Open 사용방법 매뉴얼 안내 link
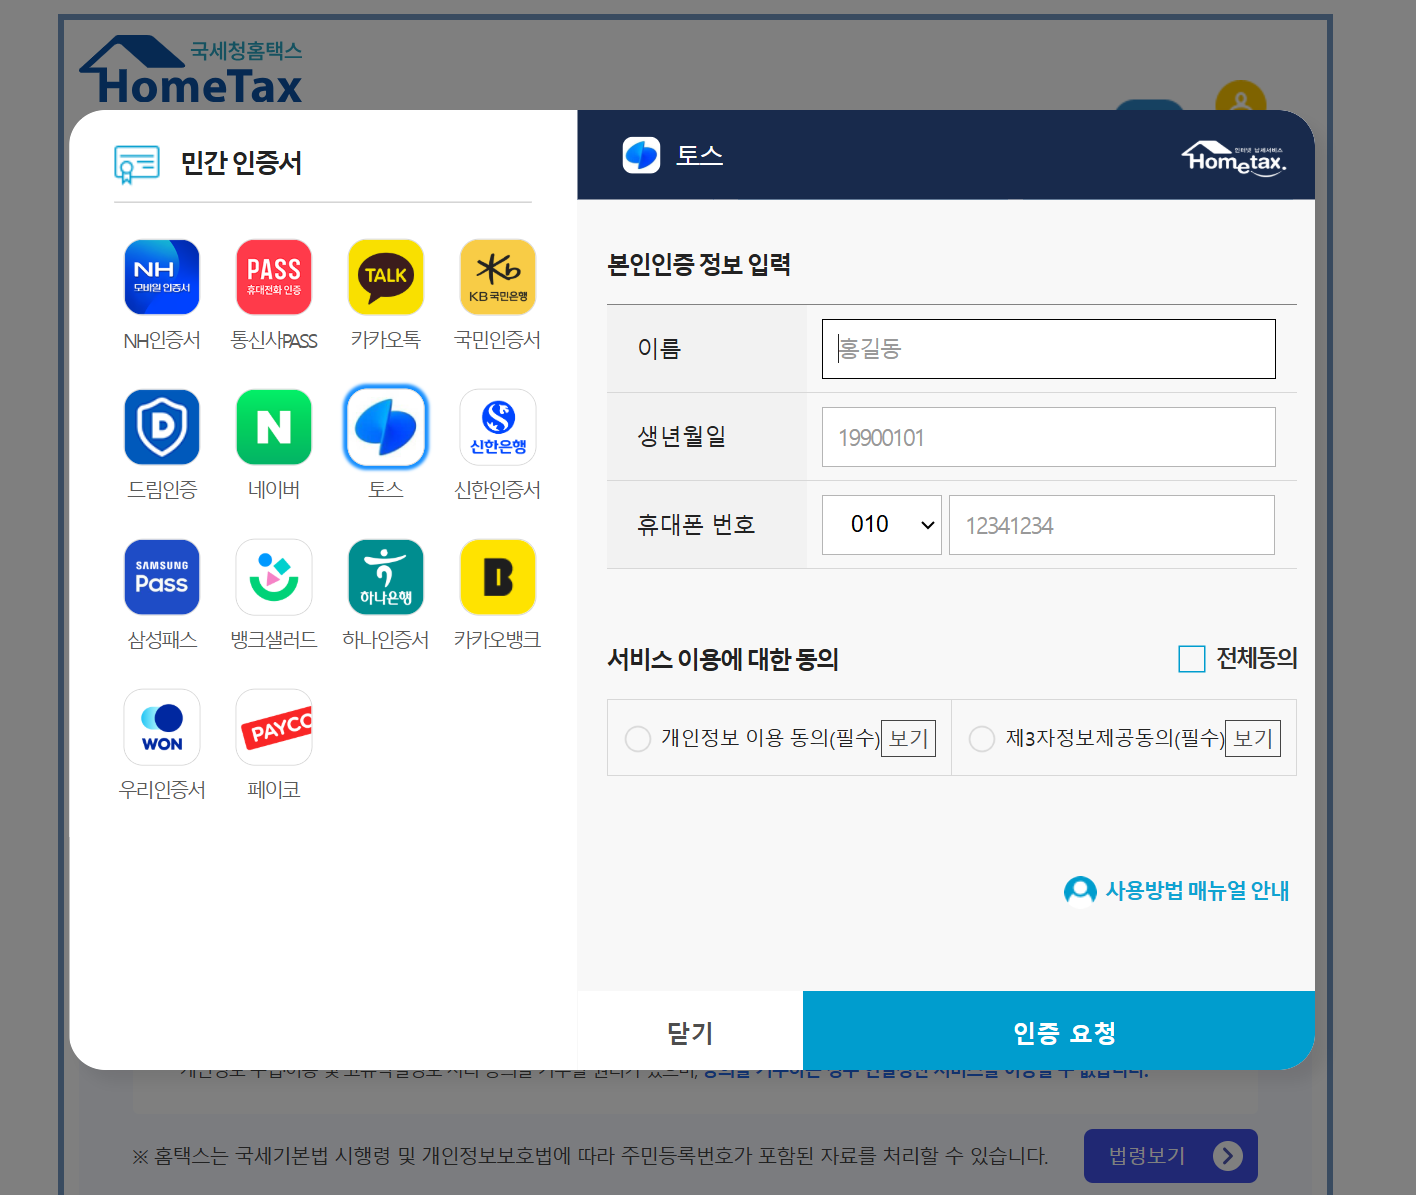The image size is (1416, 1195). (1197, 890)
